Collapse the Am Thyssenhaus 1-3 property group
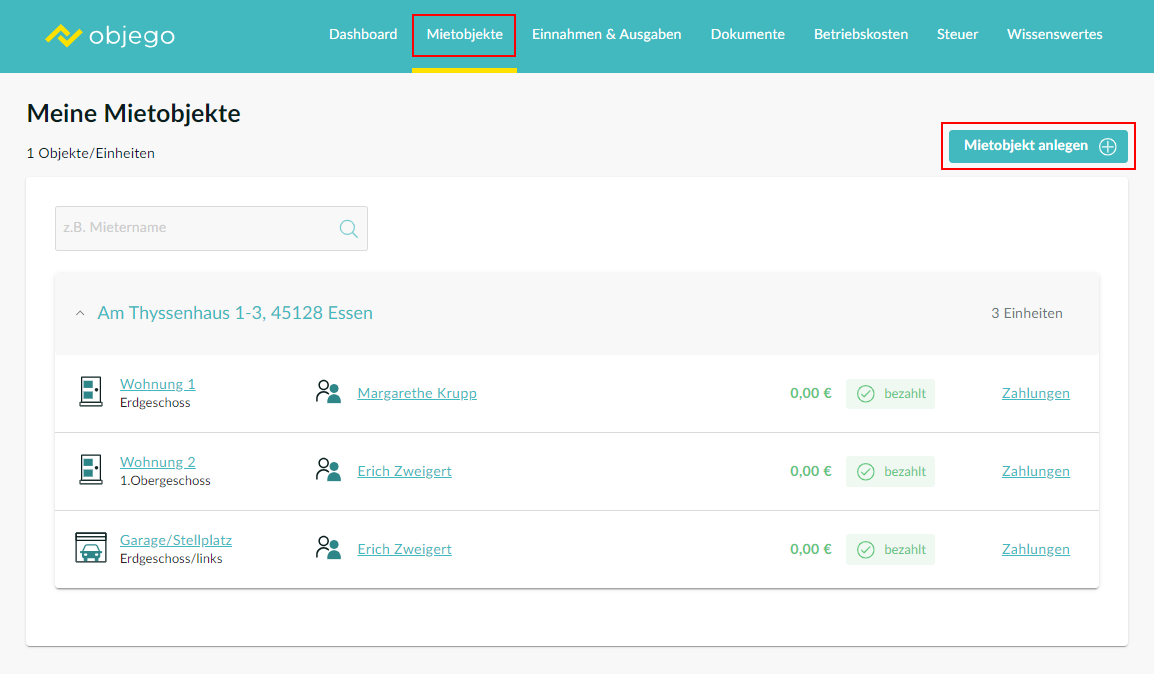Screen dimensions: 1154x674 click(x=80, y=314)
